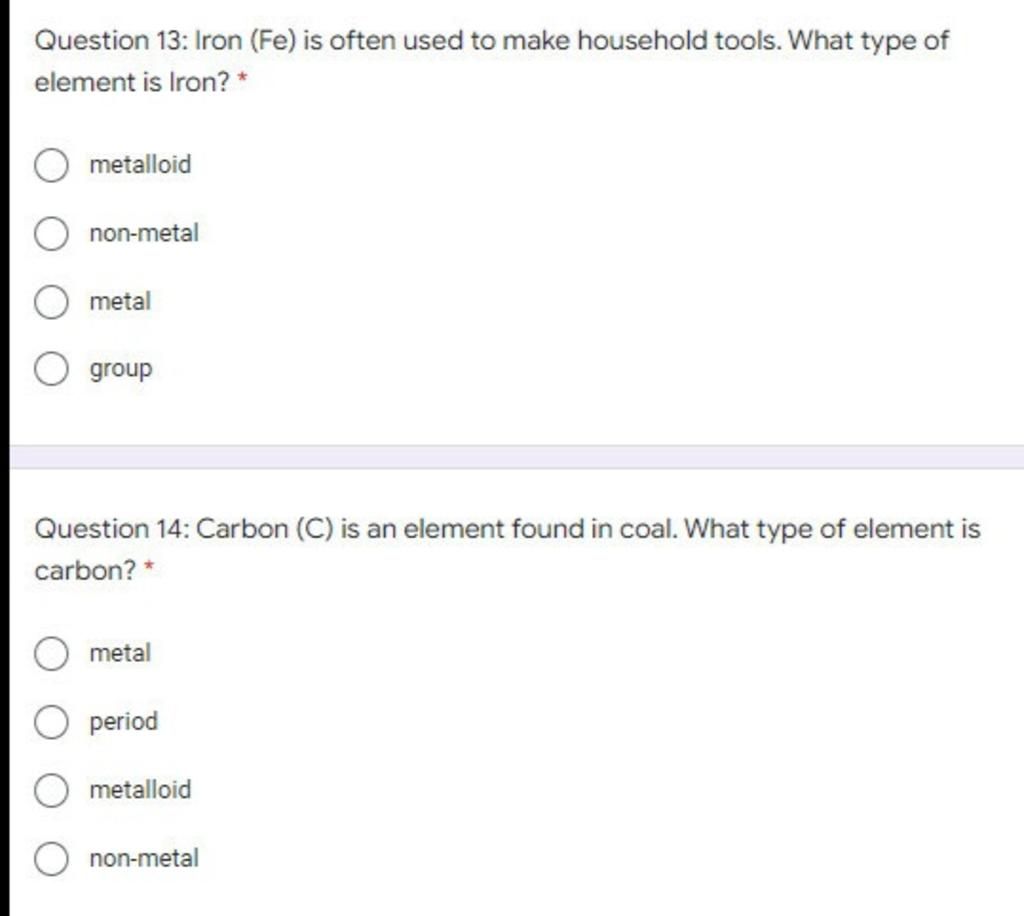Click the 'metal' label text for Carbon question
The height and width of the screenshot is (916, 1024).
[x=120, y=653]
